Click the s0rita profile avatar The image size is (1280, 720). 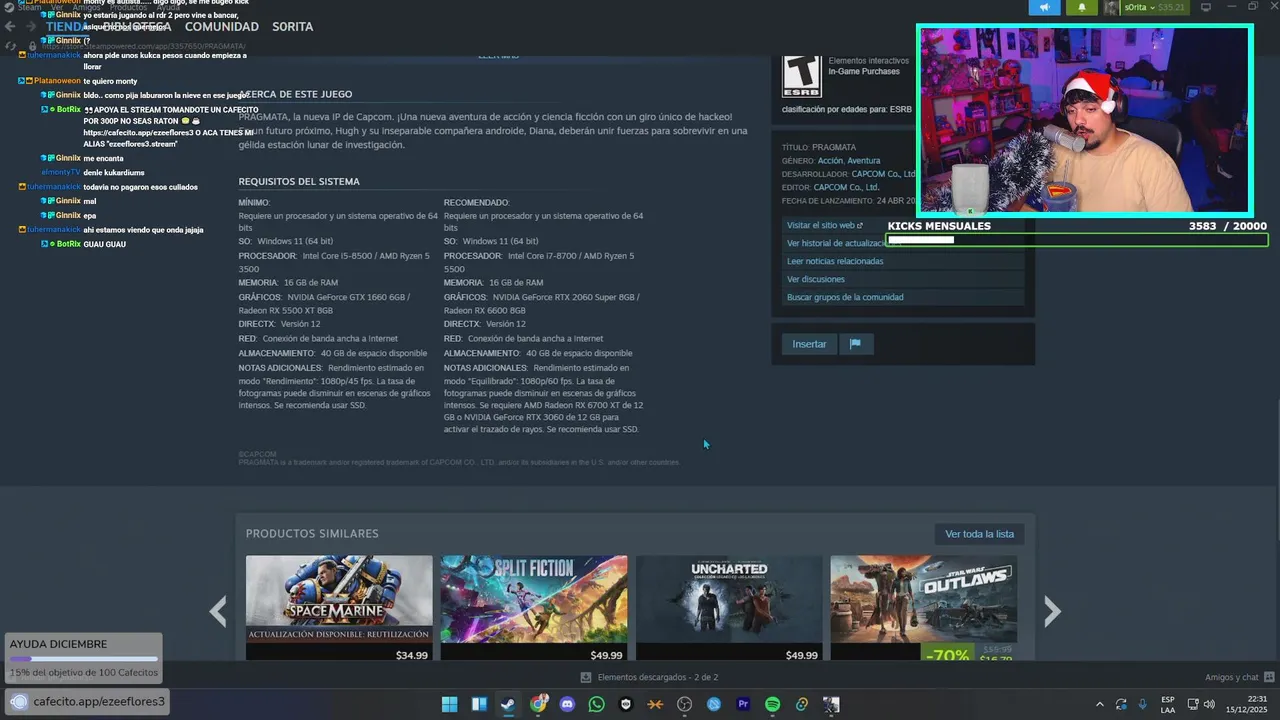click(x=1111, y=7)
